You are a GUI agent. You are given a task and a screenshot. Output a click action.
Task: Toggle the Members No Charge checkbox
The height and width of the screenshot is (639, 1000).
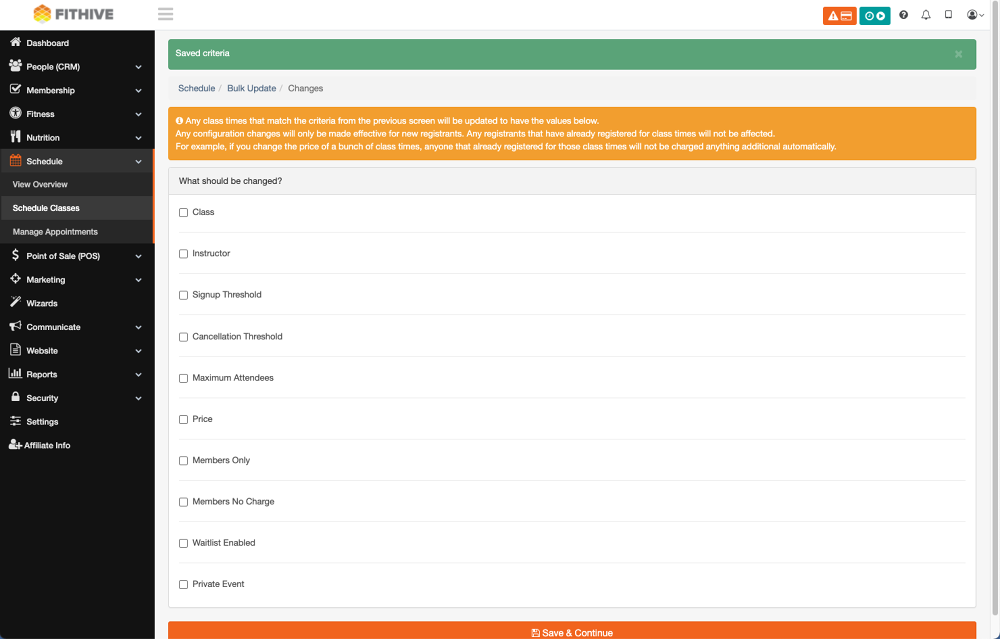tap(183, 502)
